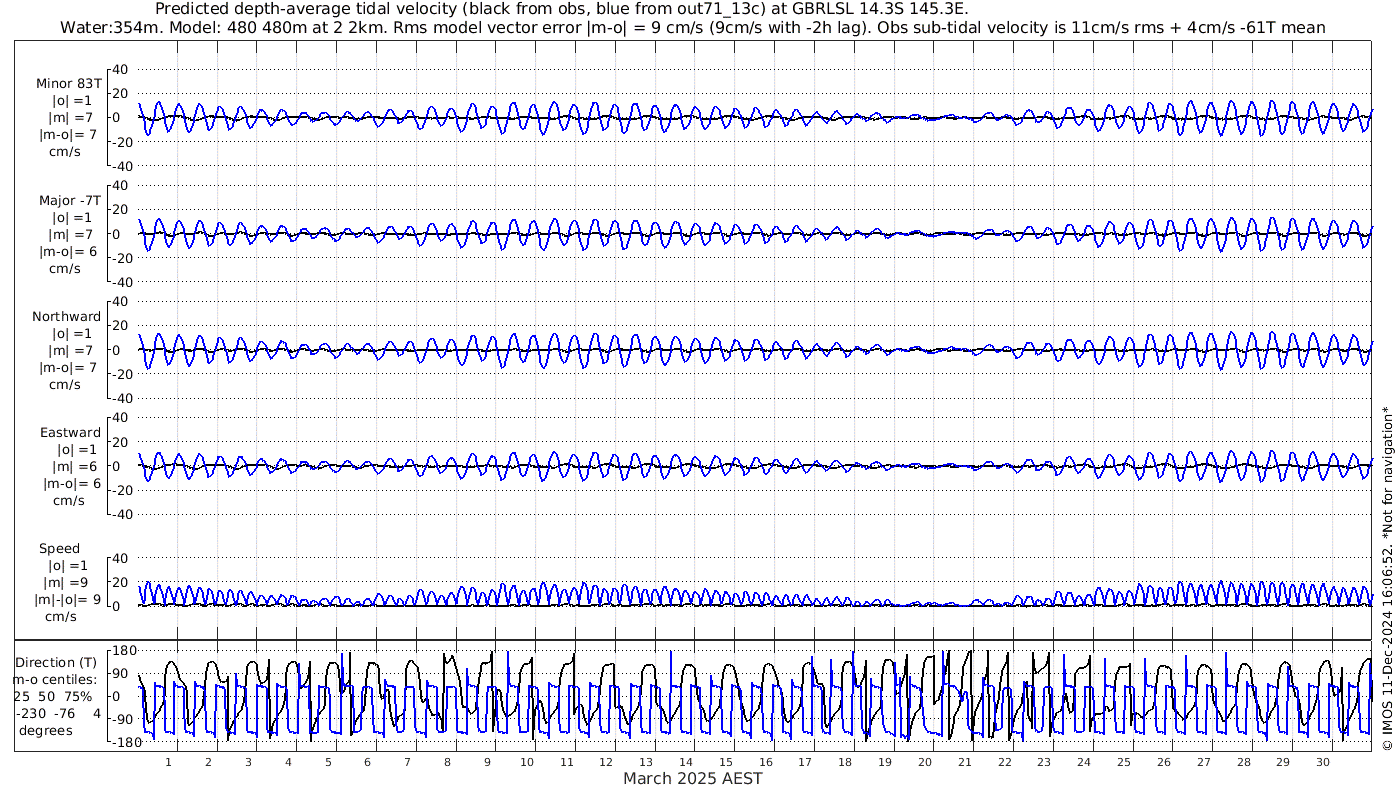Click the x-axis day label '7'
Image resolution: width=1400 pixels, height=800 pixels.
click(x=407, y=762)
